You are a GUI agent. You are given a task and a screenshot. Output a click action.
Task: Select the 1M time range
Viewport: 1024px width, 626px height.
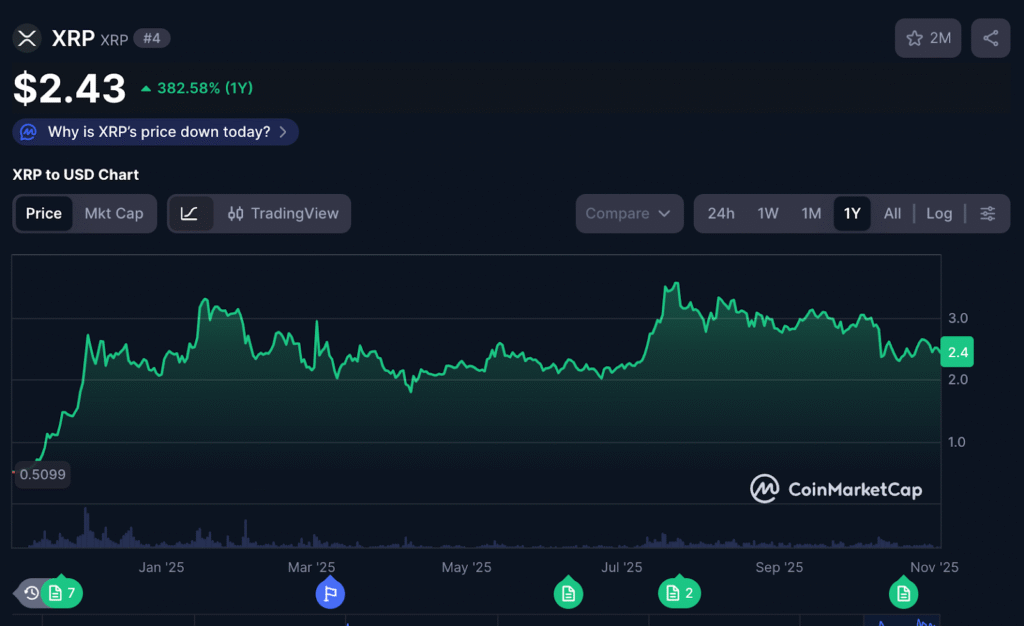[x=811, y=213]
